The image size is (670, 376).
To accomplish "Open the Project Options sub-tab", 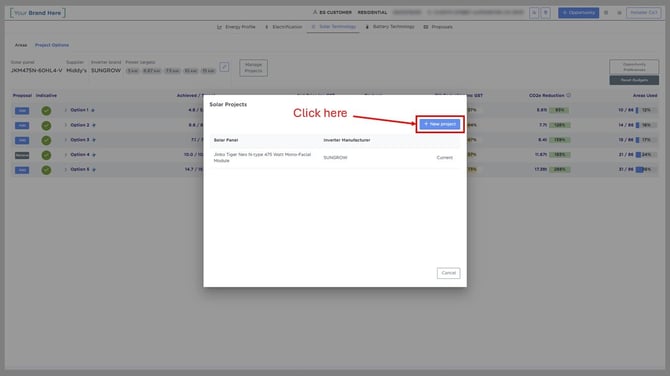I will [x=52, y=45].
